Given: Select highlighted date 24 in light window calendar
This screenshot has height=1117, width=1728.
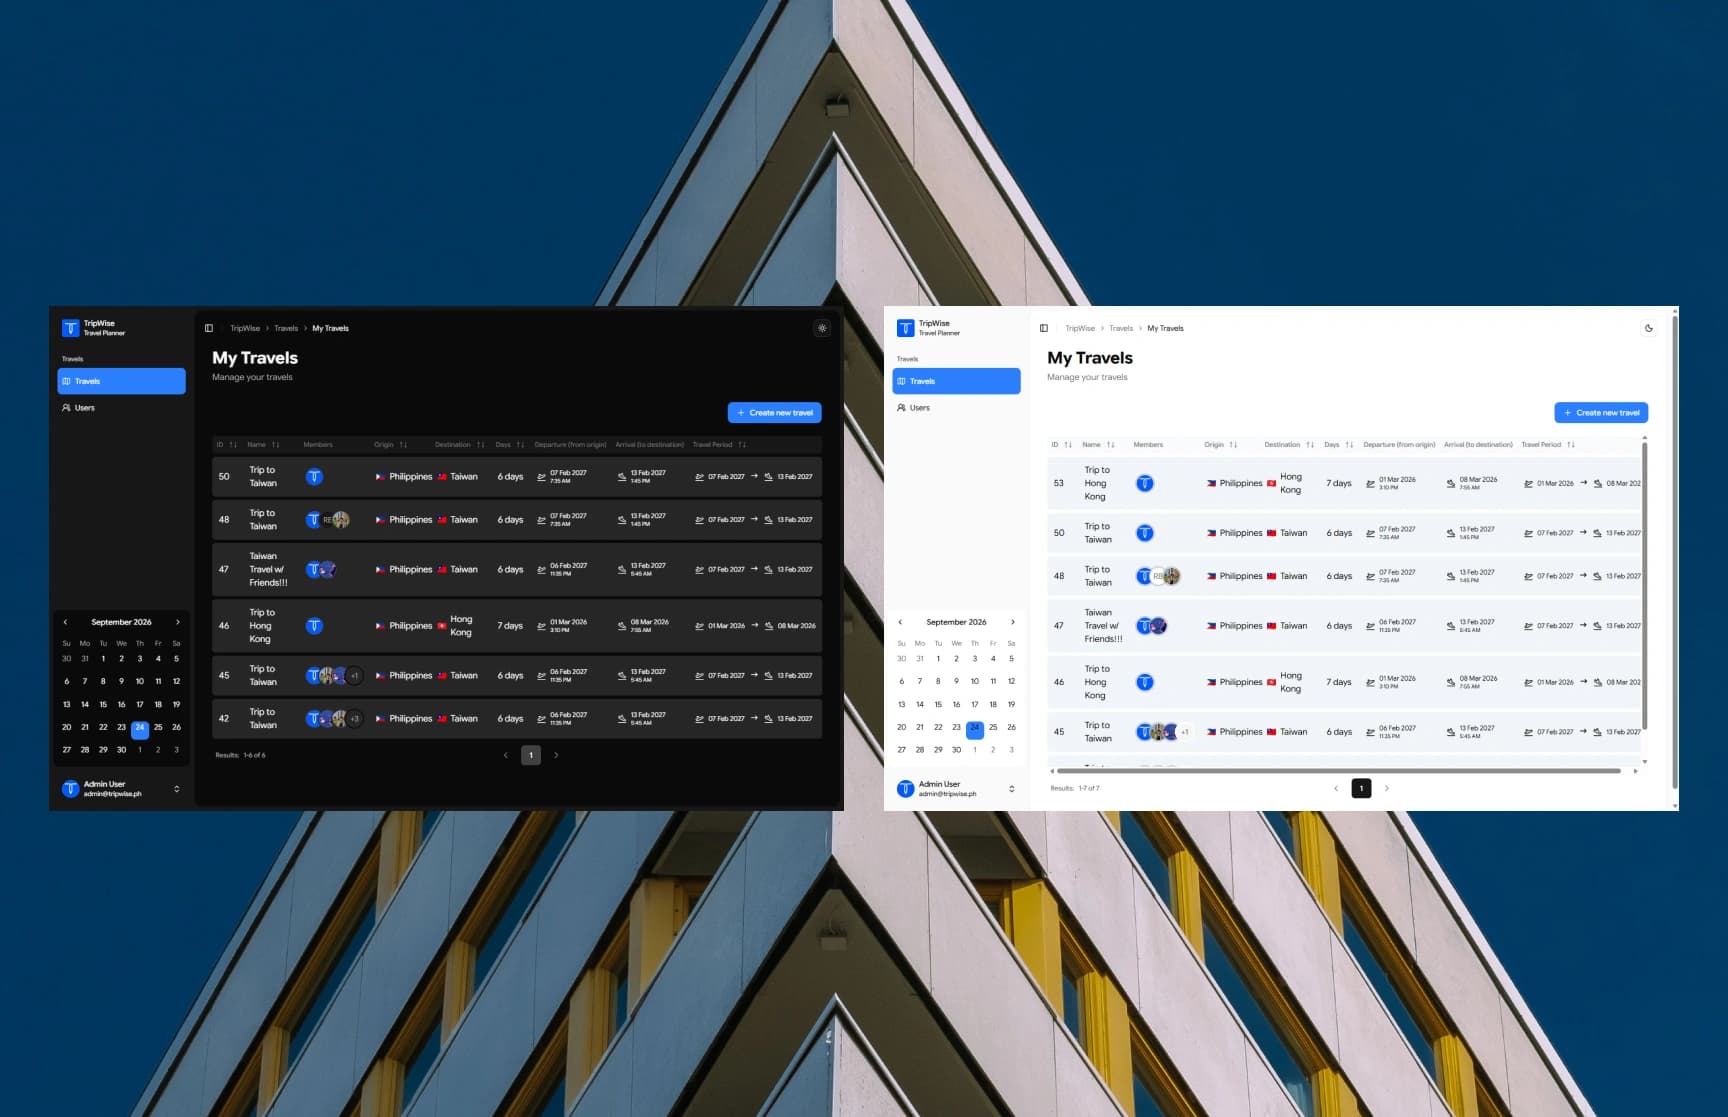Looking at the screenshot, I should click(975, 727).
